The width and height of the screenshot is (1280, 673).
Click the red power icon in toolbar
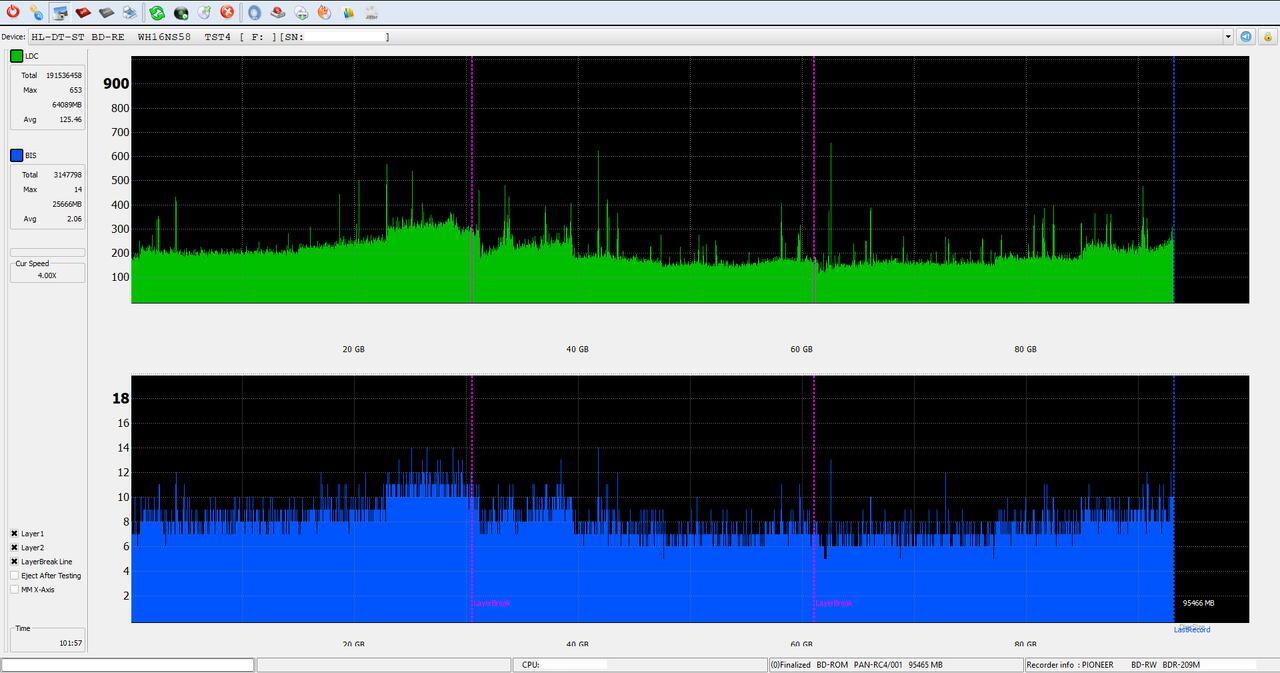click(x=13, y=12)
